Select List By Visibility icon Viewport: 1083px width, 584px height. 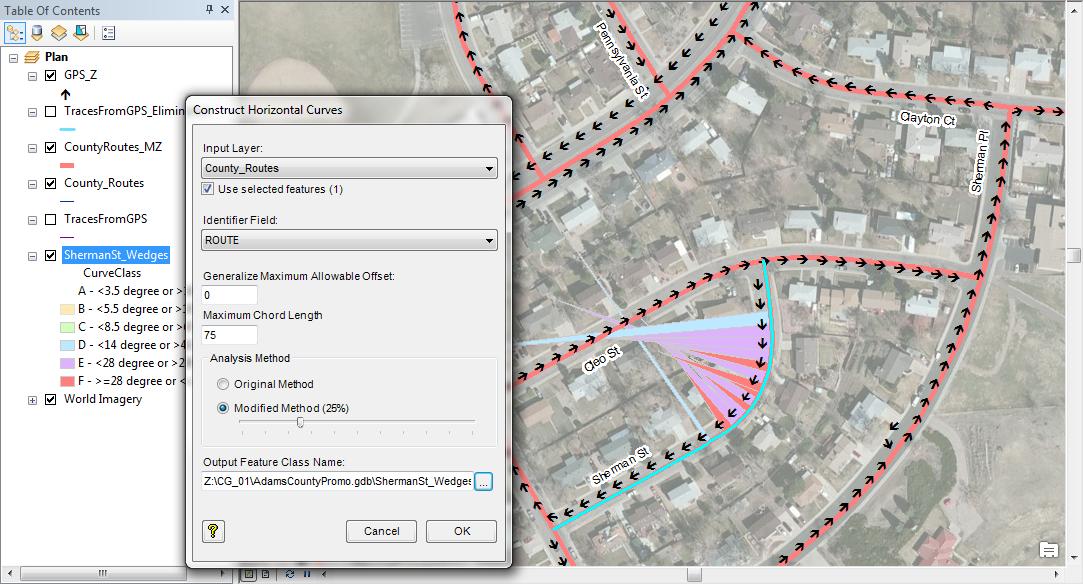[59, 32]
